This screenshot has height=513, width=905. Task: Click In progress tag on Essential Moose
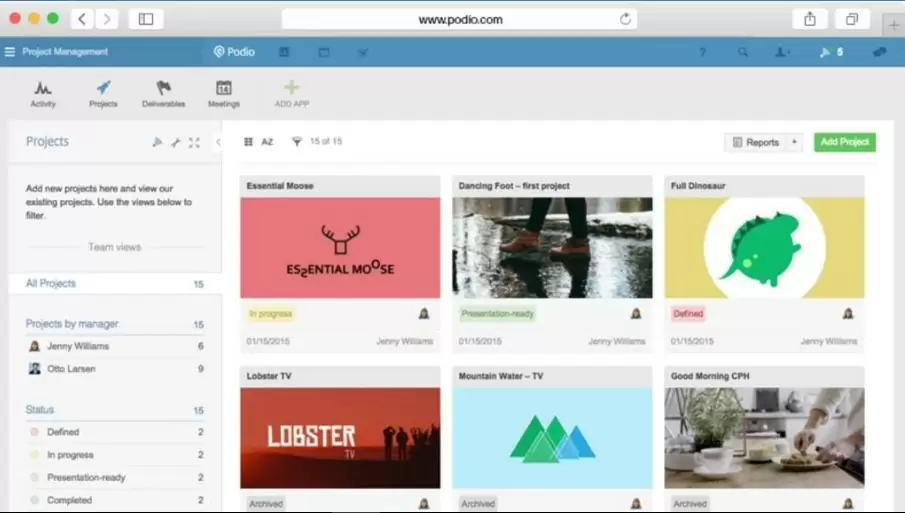point(271,314)
